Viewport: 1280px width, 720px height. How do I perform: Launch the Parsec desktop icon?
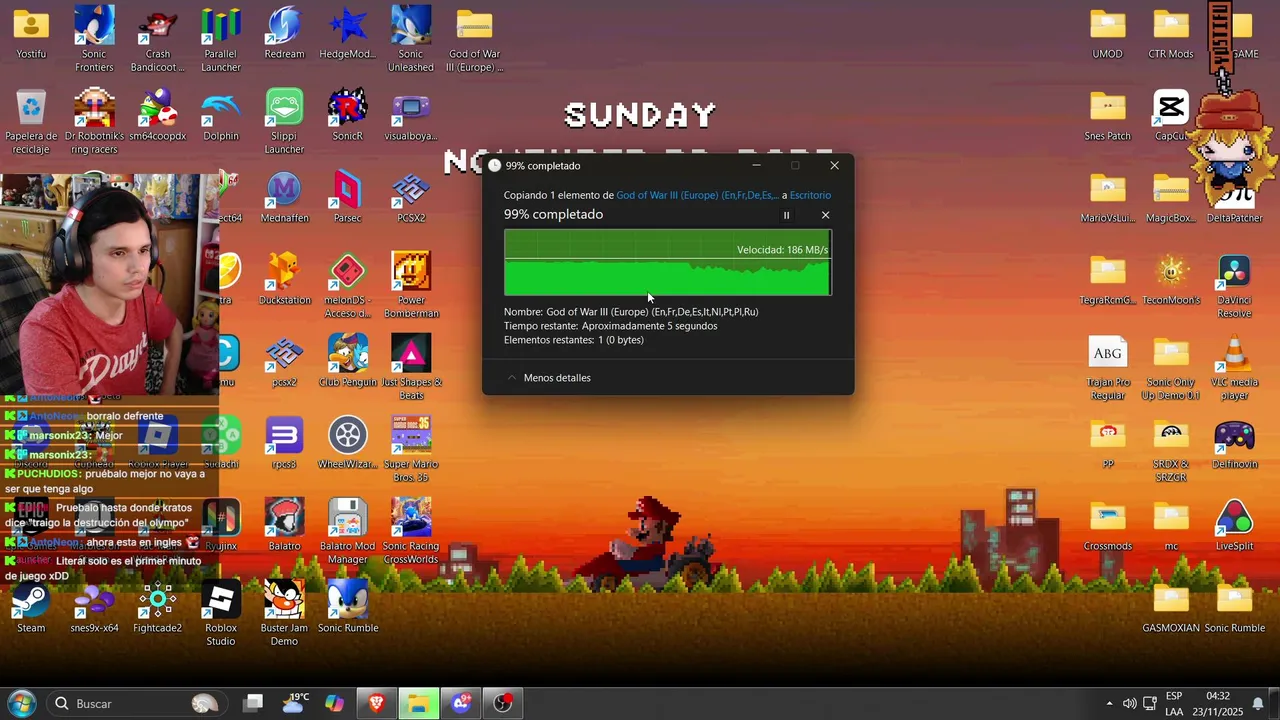tap(348, 198)
